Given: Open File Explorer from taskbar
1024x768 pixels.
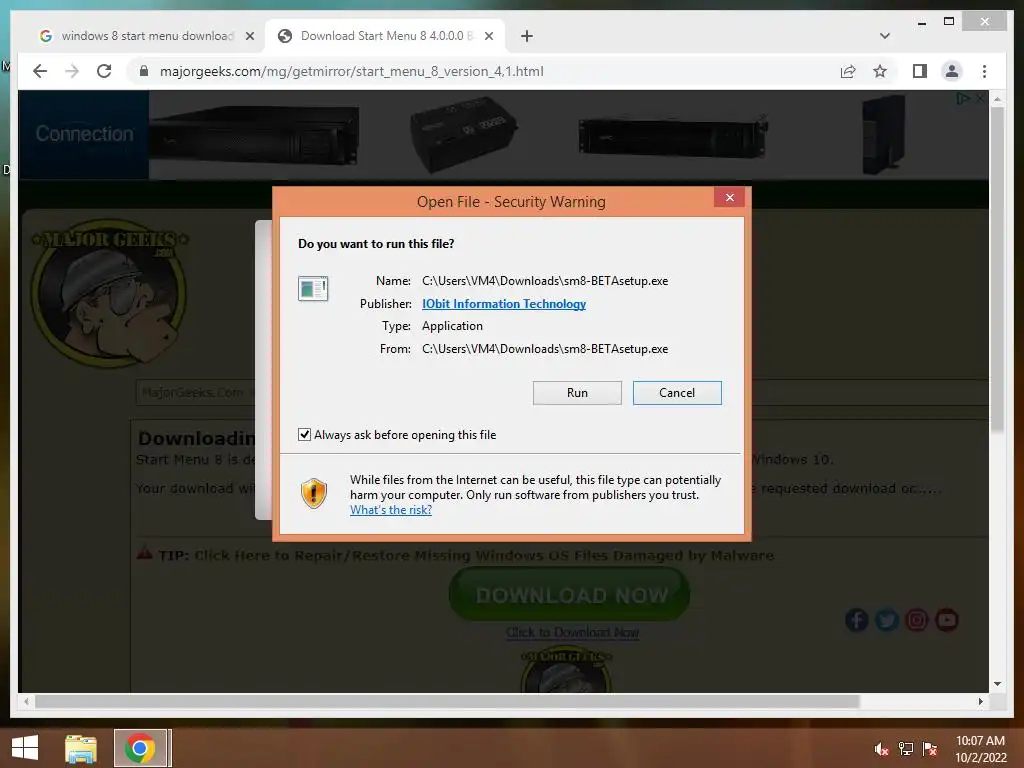Looking at the screenshot, I should pos(81,748).
